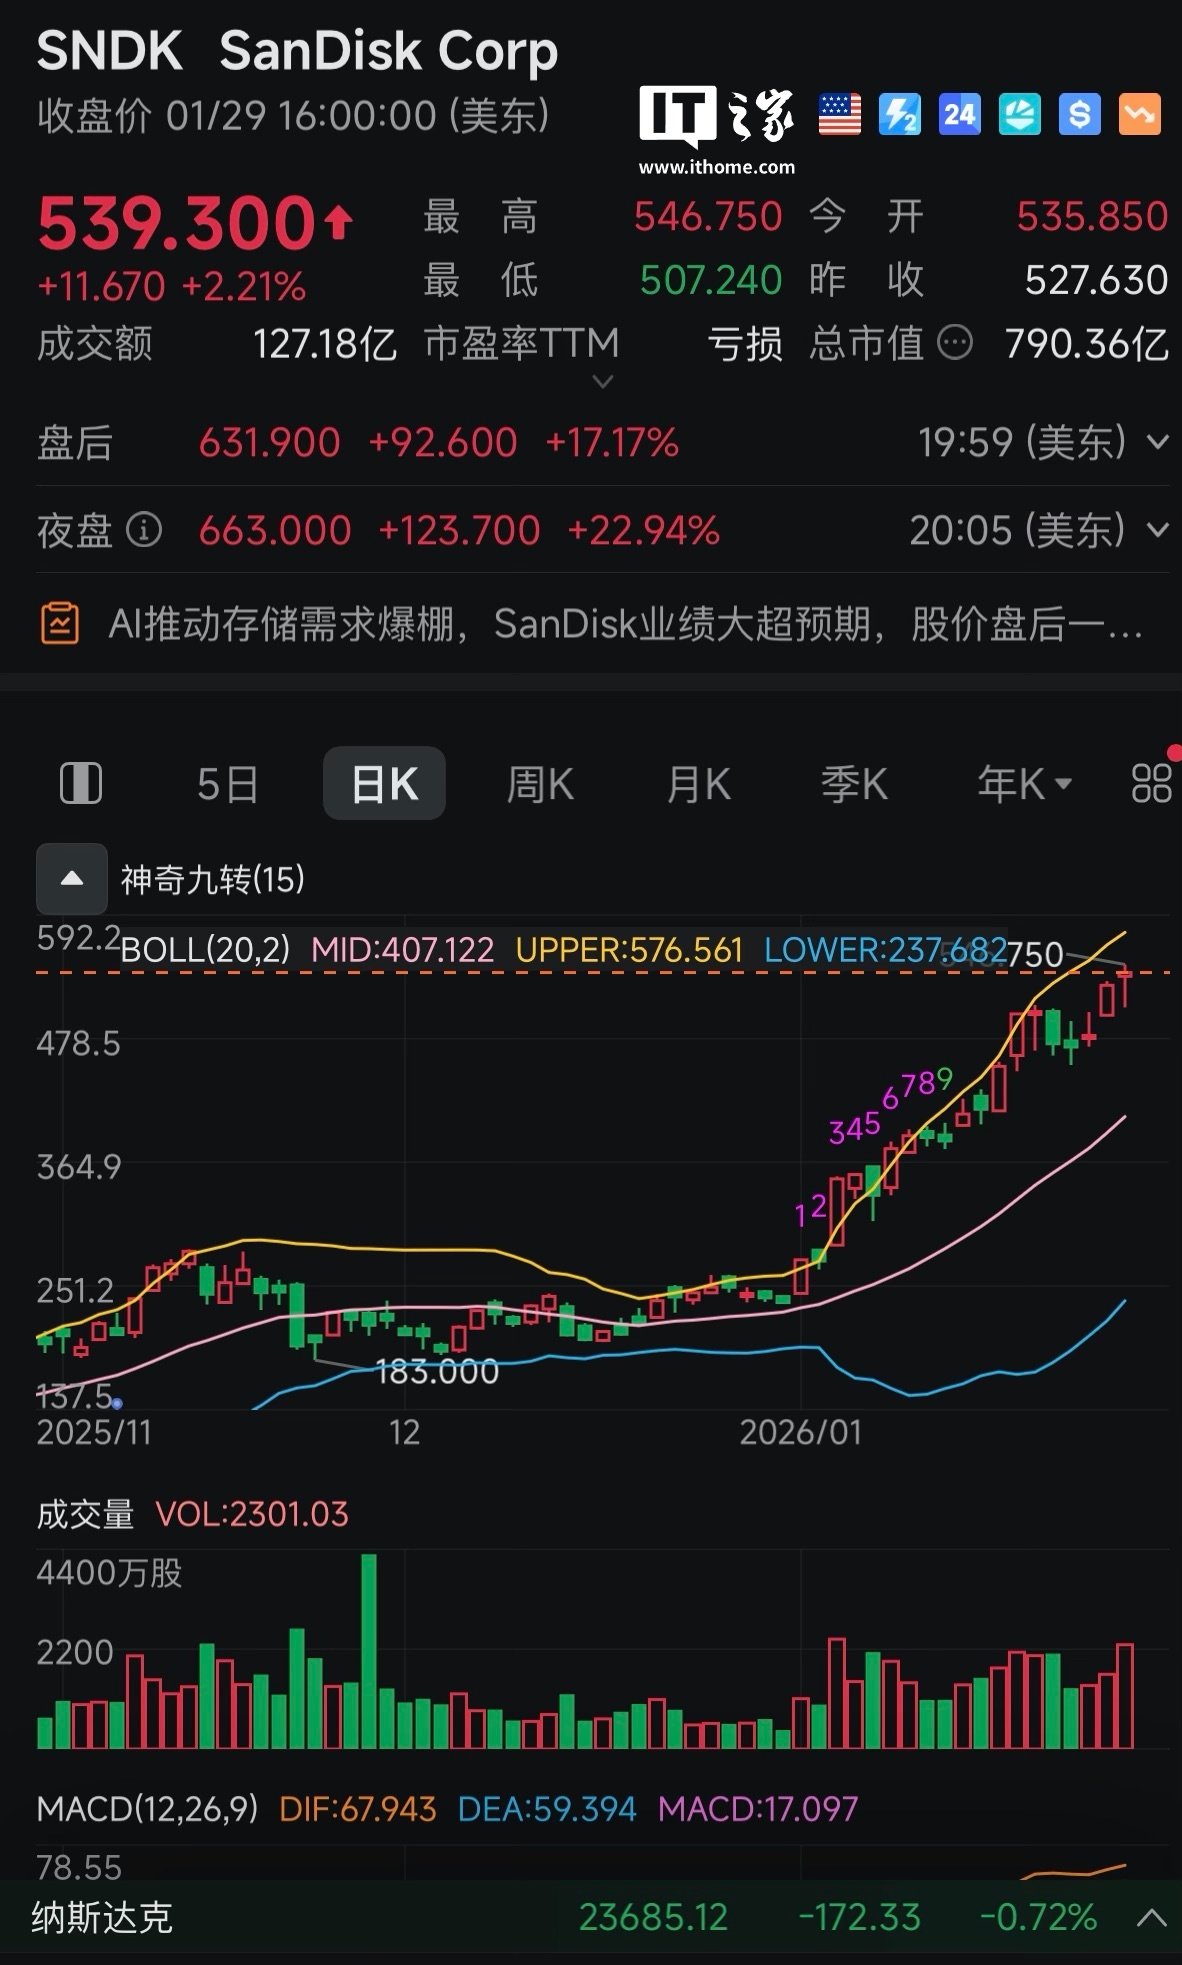Tap the after-hours price 631.900
Image resolution: width=1182 pixels, height=1965 pixels.
[x=269, y=442]
